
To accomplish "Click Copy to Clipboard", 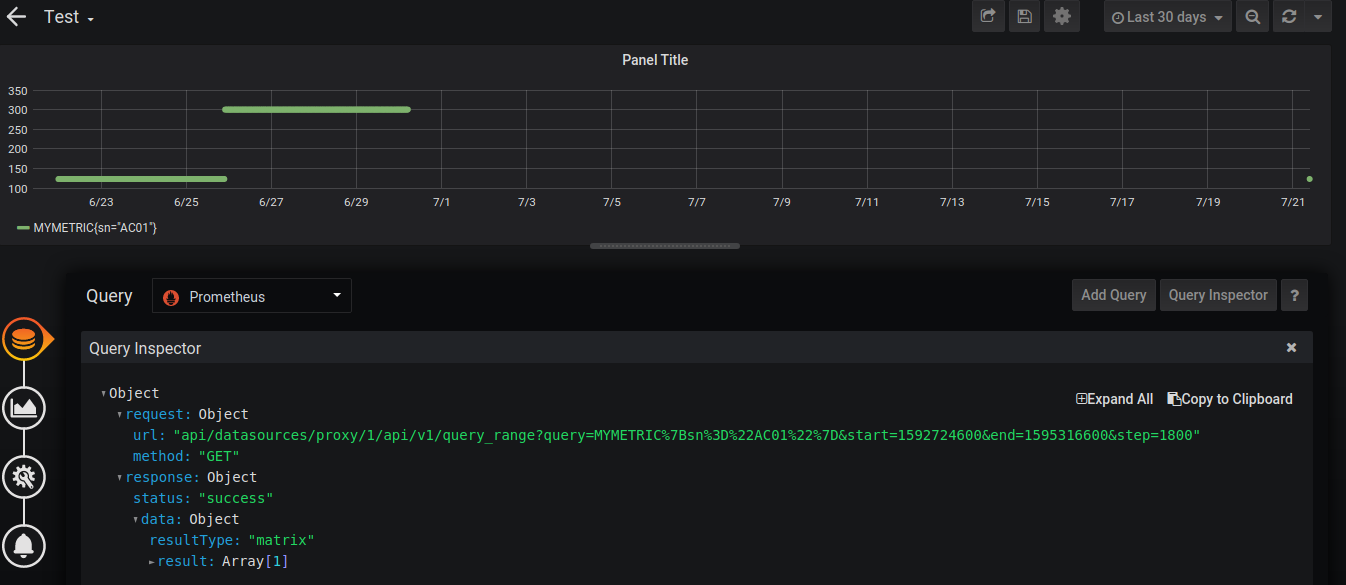I will [1230, 399].
